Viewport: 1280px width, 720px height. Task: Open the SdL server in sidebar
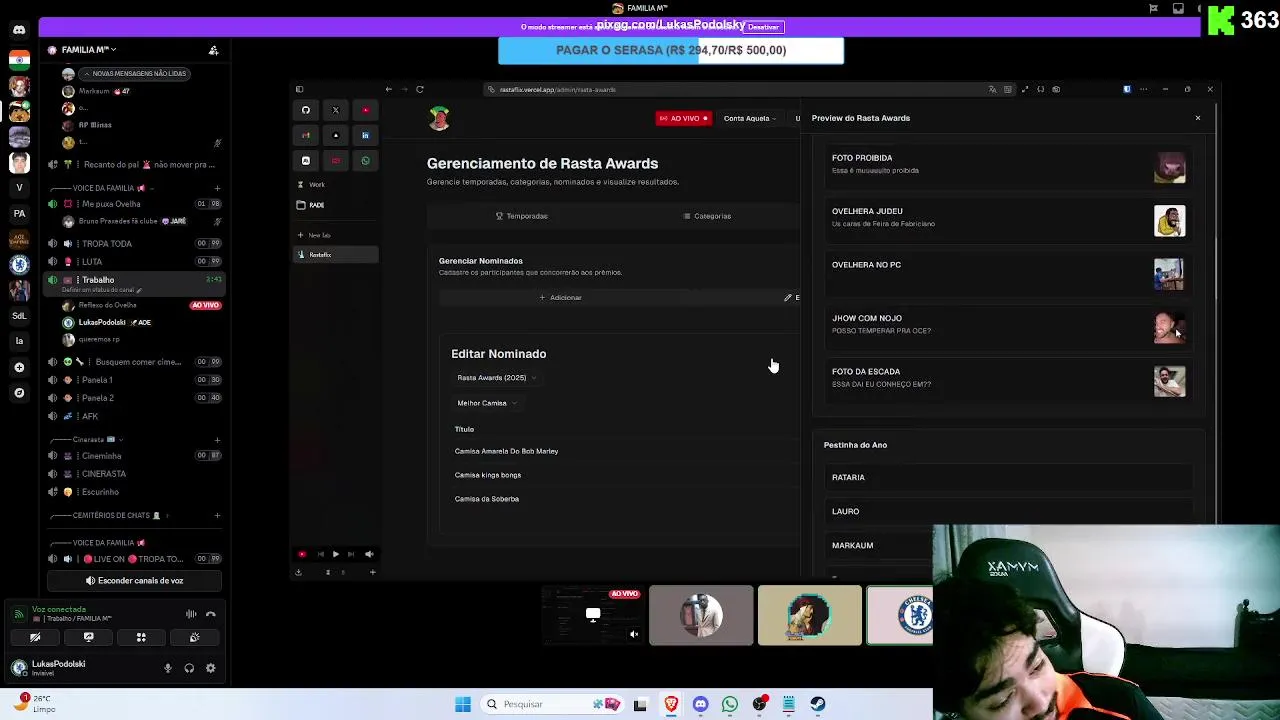(19, 315)
